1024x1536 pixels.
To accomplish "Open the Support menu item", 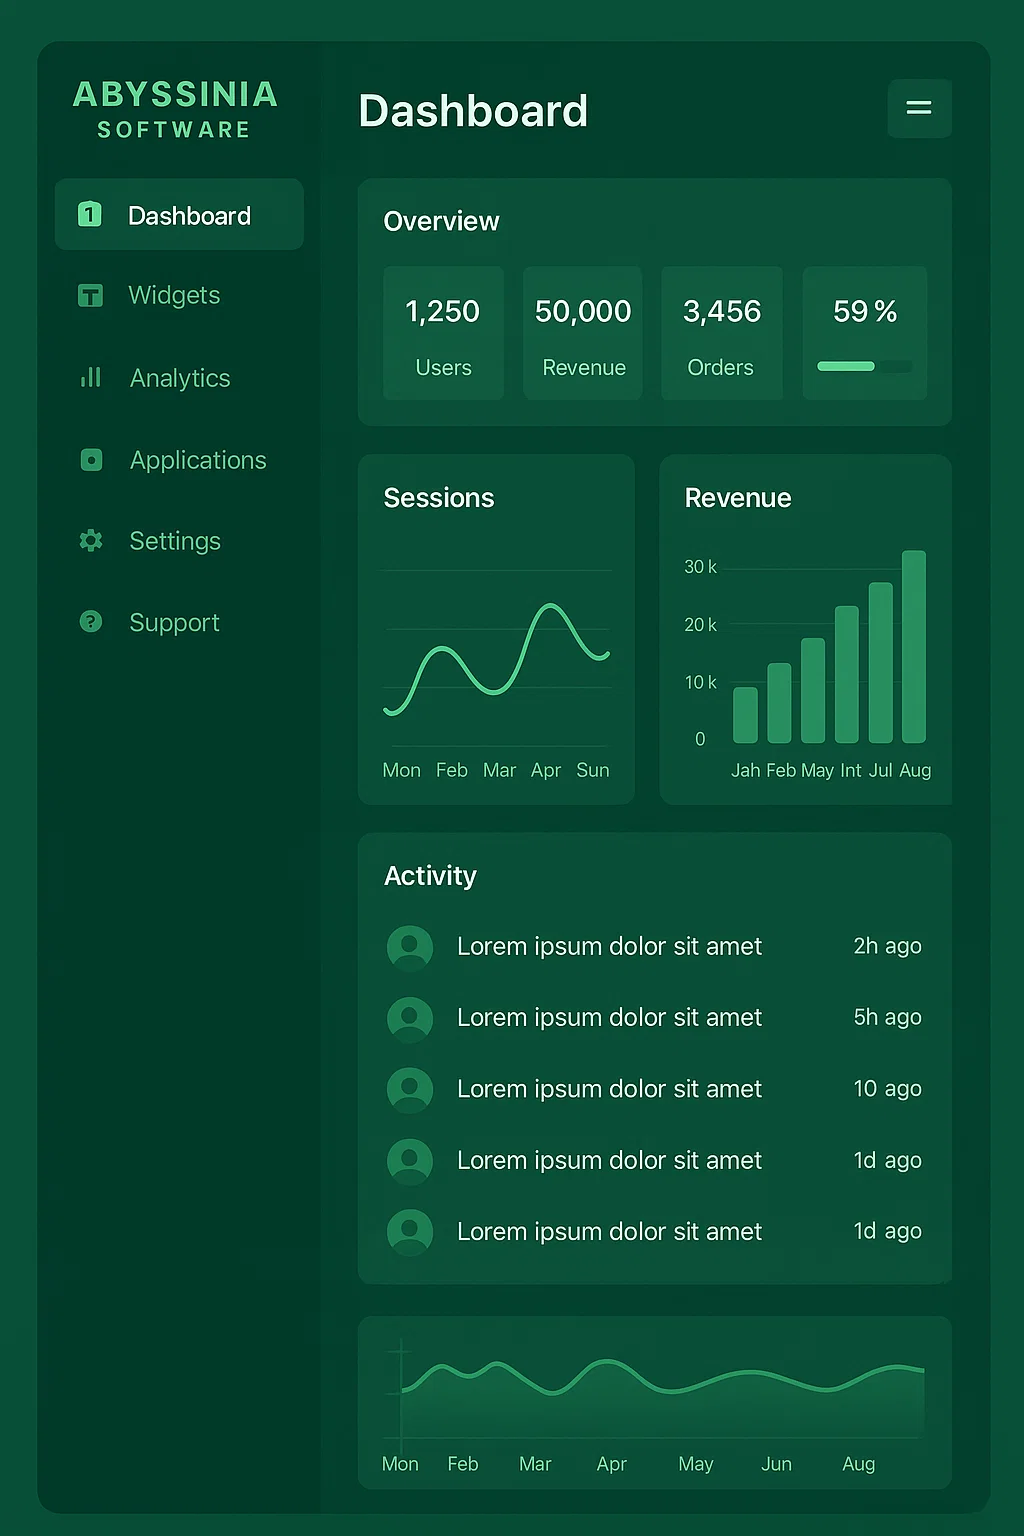I will (174, 622).
